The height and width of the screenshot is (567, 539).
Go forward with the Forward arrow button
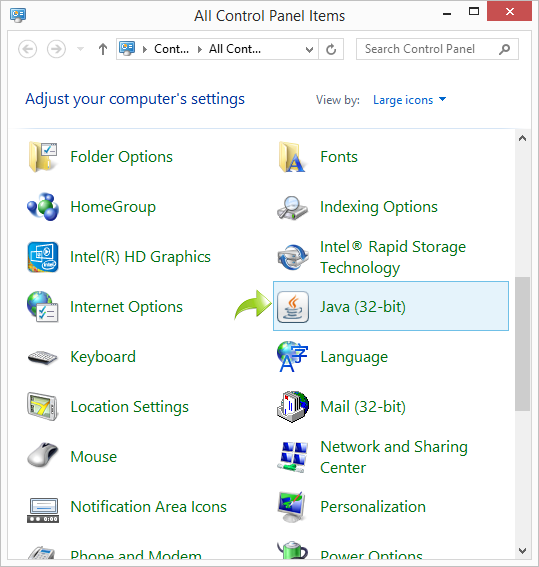click(56, 49)
